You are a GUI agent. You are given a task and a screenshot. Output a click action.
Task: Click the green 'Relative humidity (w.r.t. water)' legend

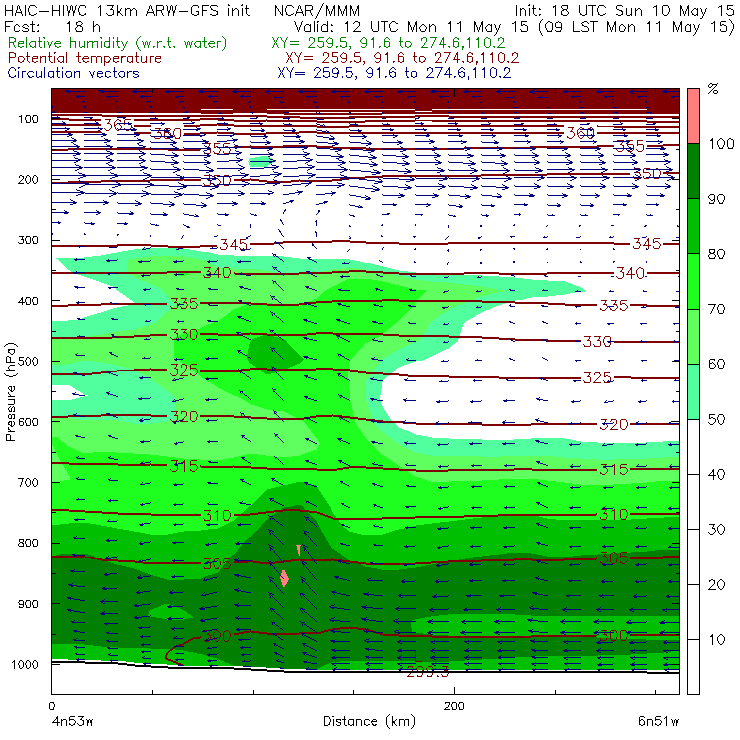(x=118, y=43)
